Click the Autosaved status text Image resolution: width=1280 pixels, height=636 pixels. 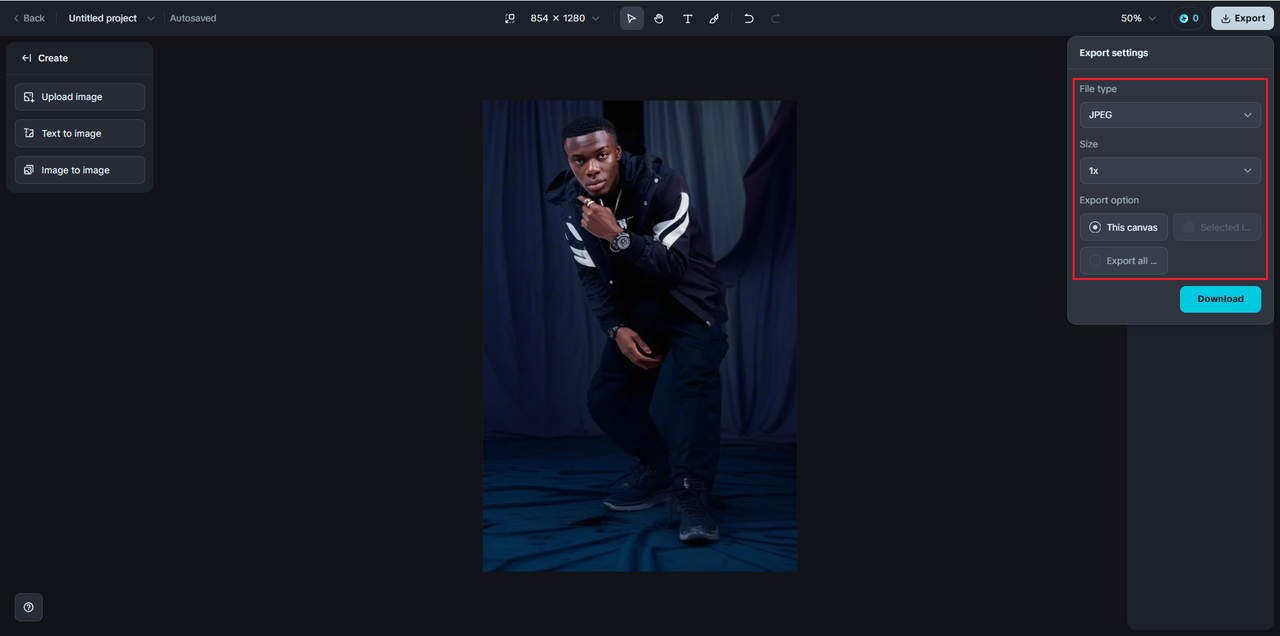(193, 18)
